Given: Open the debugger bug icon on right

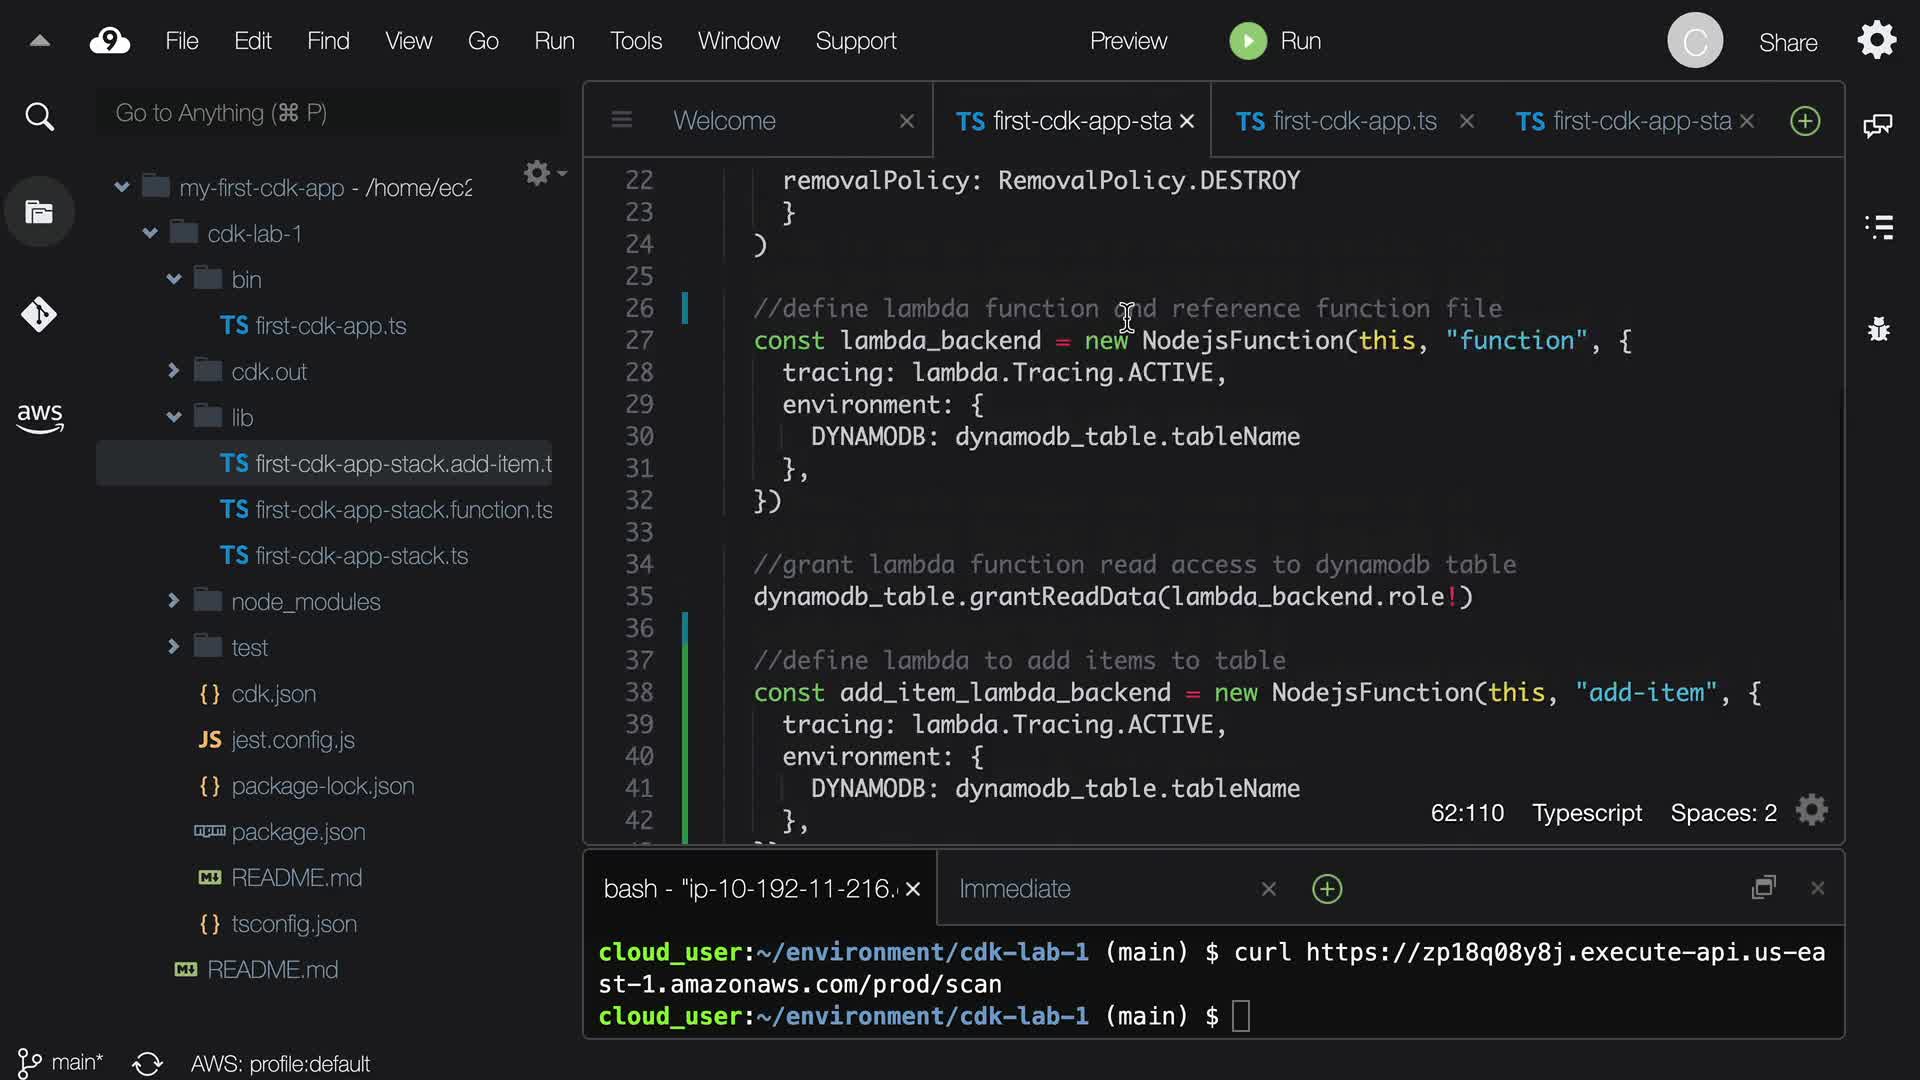Looking at the screenshot, I should coord(1879,329).
